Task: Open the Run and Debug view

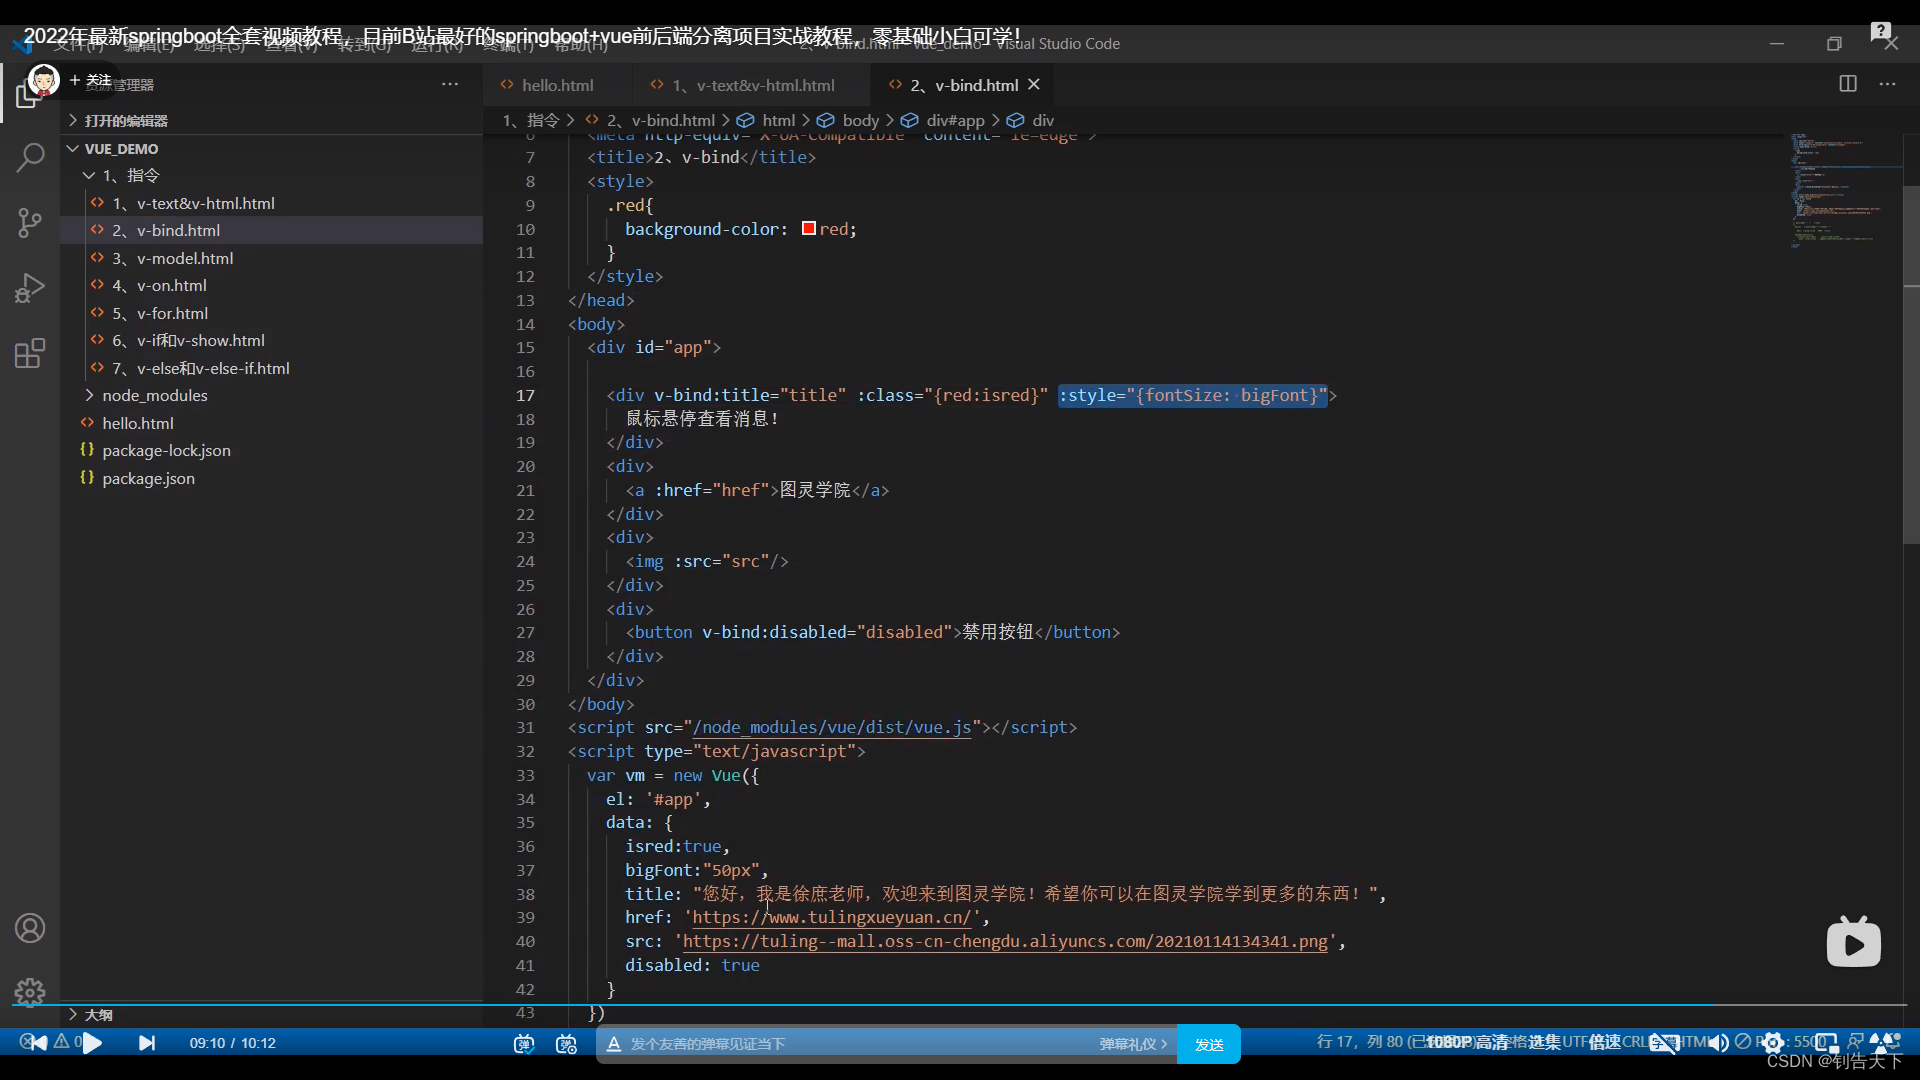Action: (x=30, y=288)
